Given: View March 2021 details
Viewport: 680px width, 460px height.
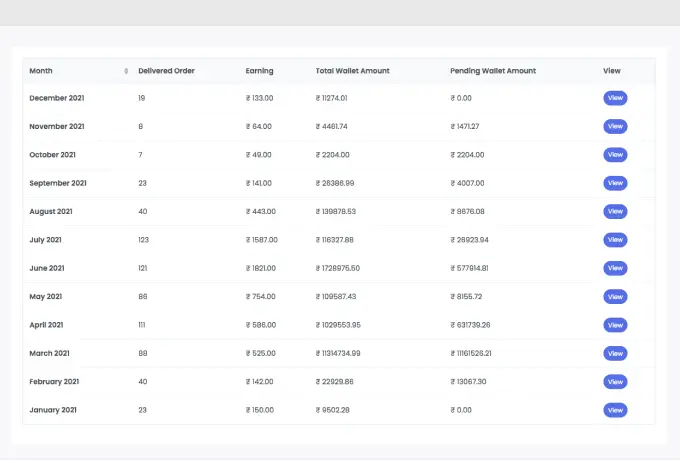Looking at the screenshot, I should (x=615, y=353).
